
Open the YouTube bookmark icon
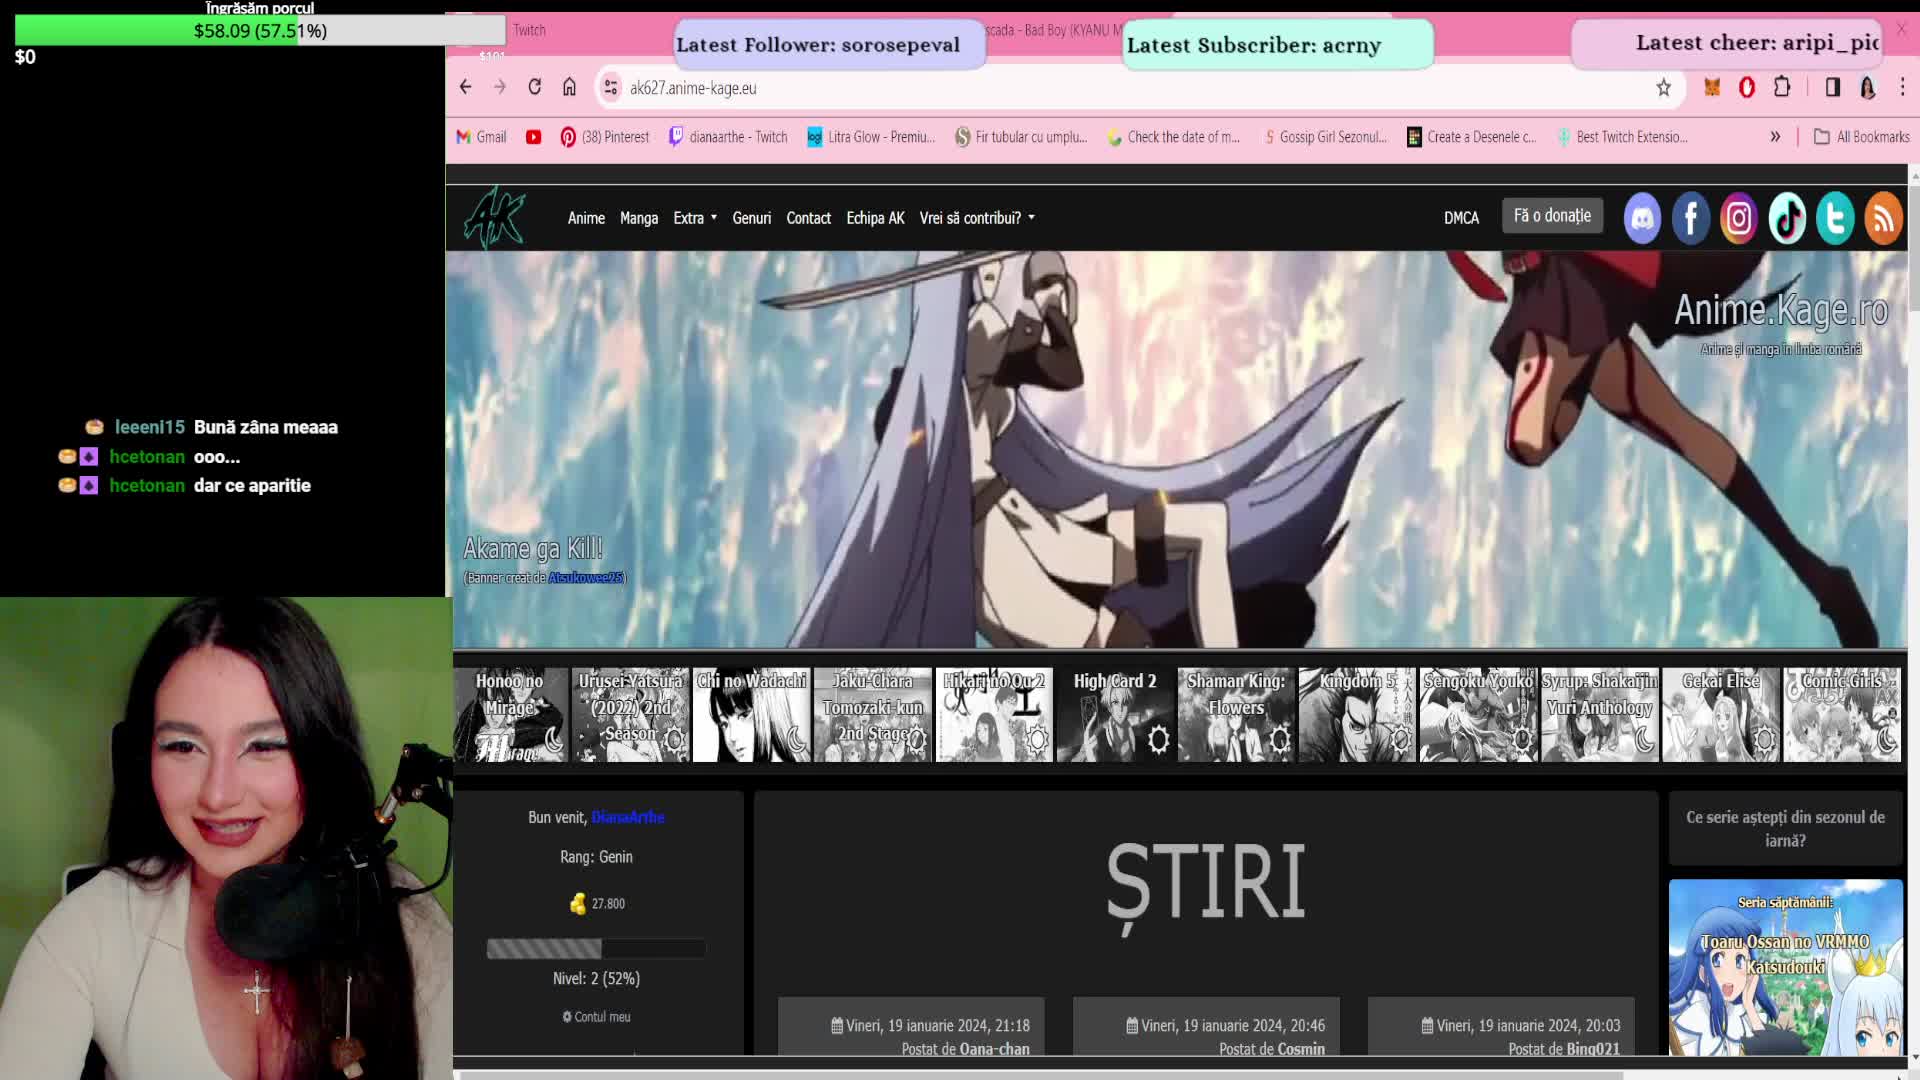point(533,137)
